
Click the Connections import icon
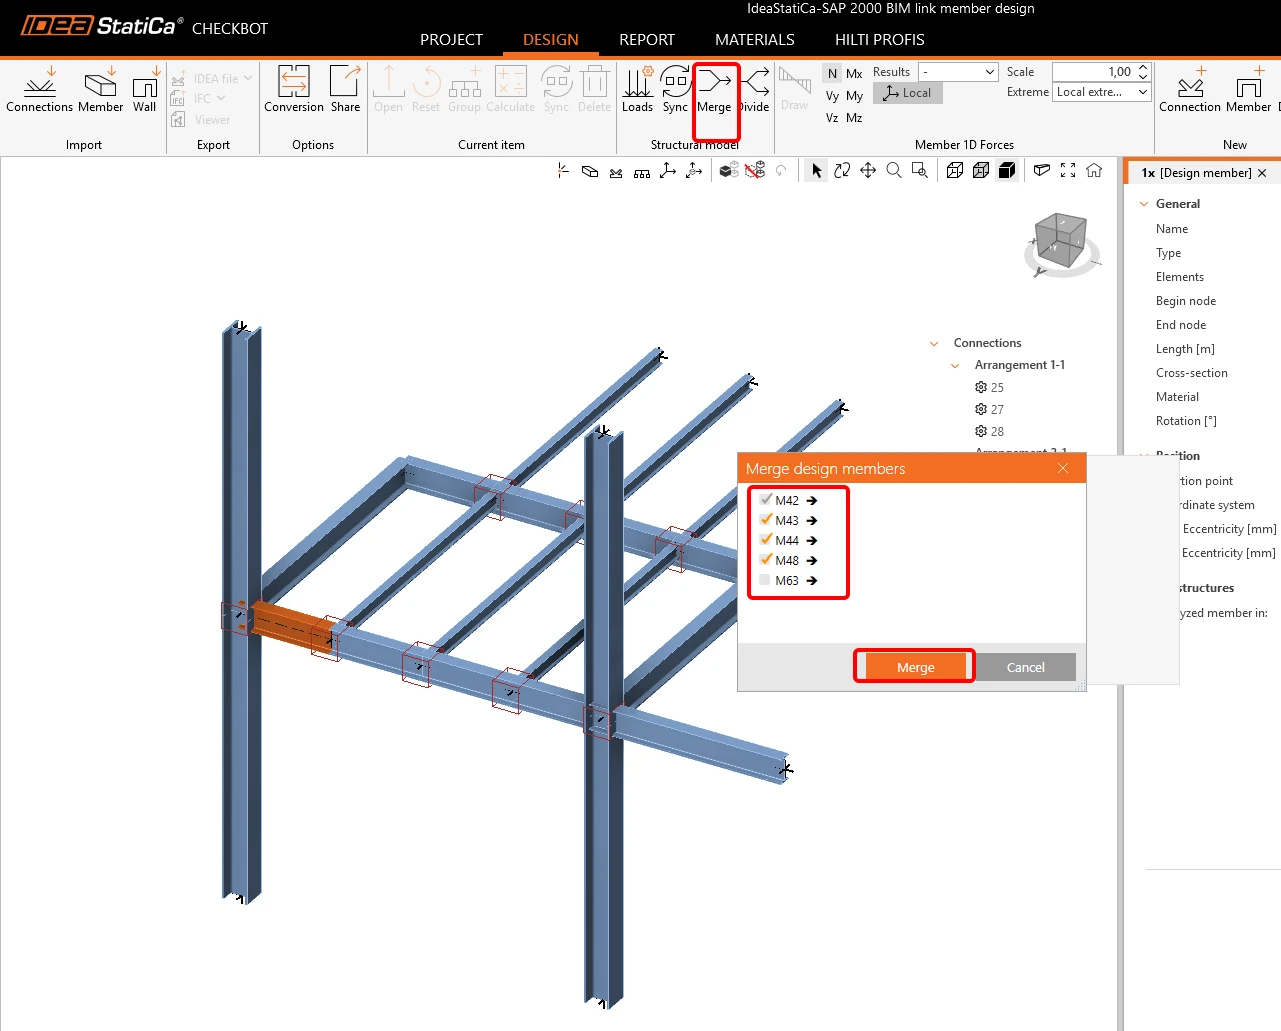click(39, 90)
